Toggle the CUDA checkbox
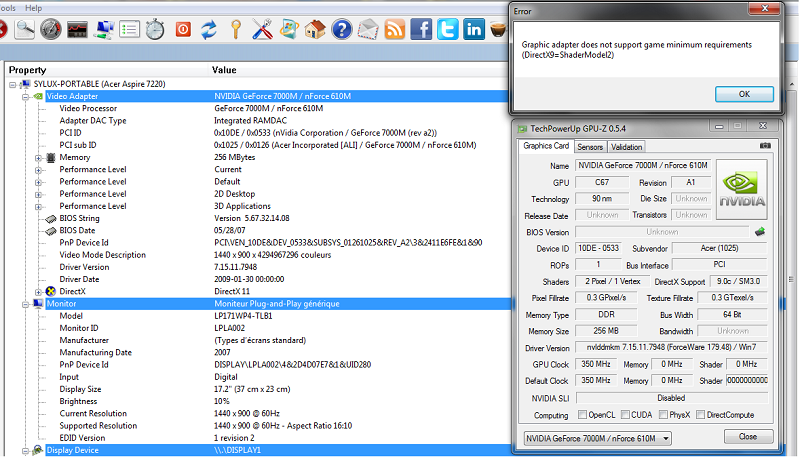The image size is (800, 459). [625, 415]
